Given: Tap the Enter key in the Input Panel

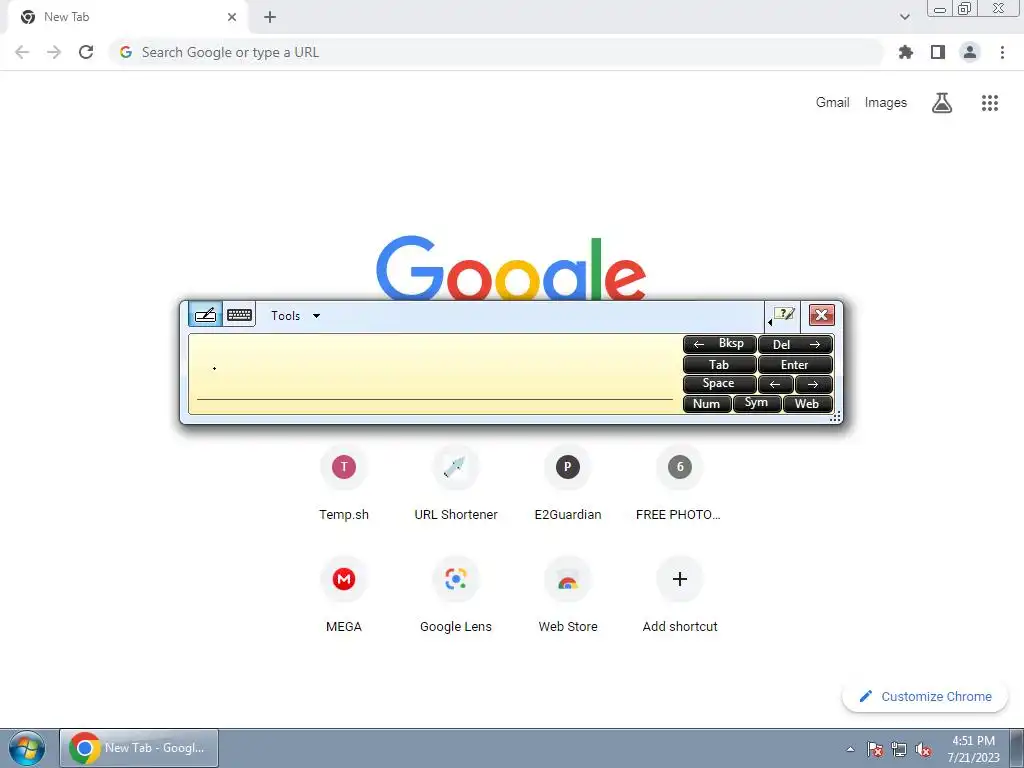Looking at the screenshot, I should (795, 364).
